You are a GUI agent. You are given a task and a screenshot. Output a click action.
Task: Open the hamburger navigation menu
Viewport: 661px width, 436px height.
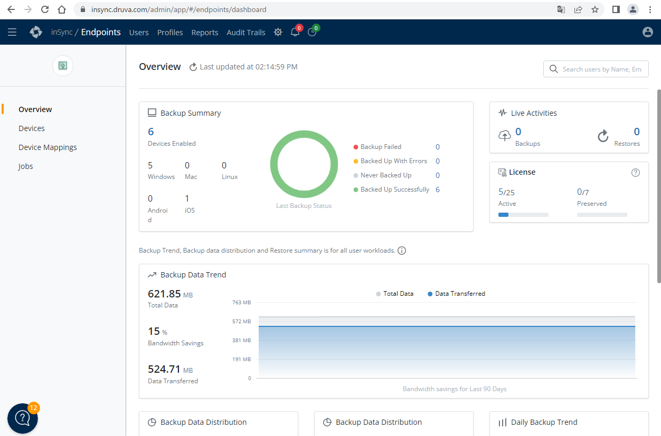pyautogui.click(x=12, y=32)
